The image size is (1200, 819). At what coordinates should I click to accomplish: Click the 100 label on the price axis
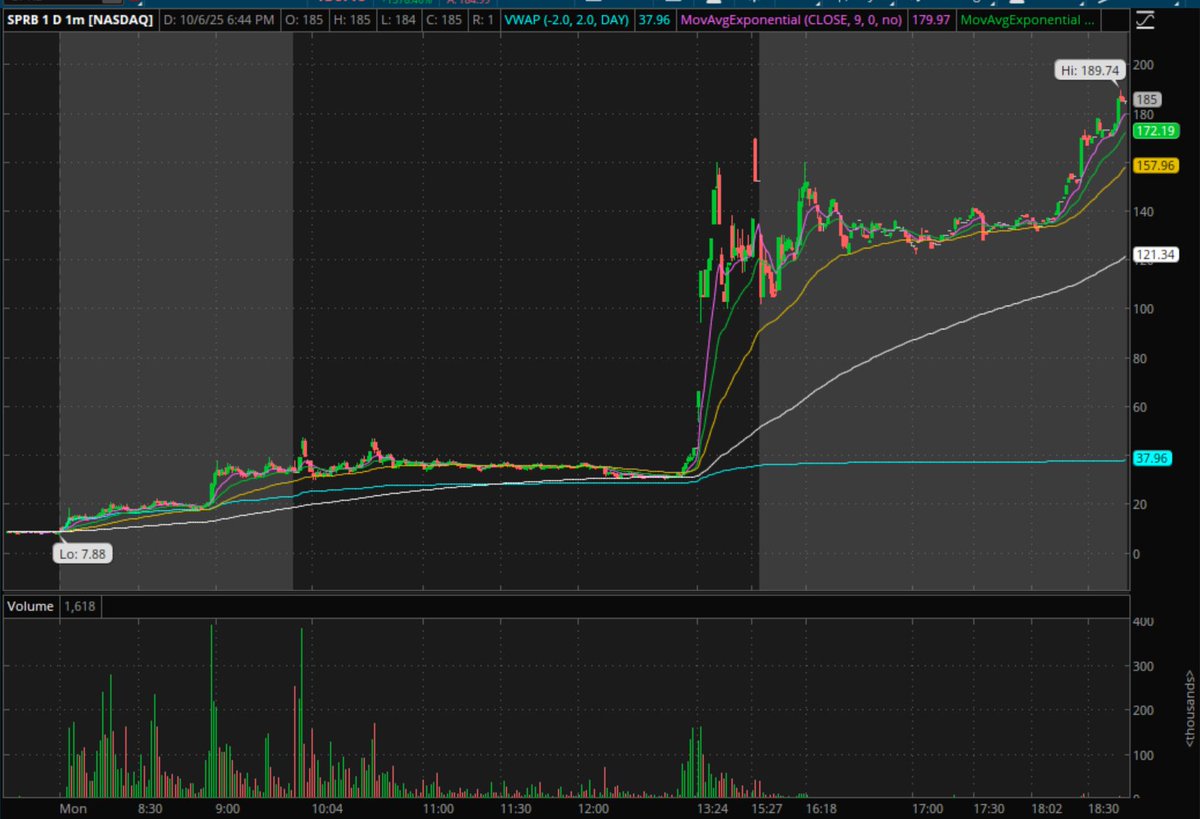click(x=1143, y=309)
